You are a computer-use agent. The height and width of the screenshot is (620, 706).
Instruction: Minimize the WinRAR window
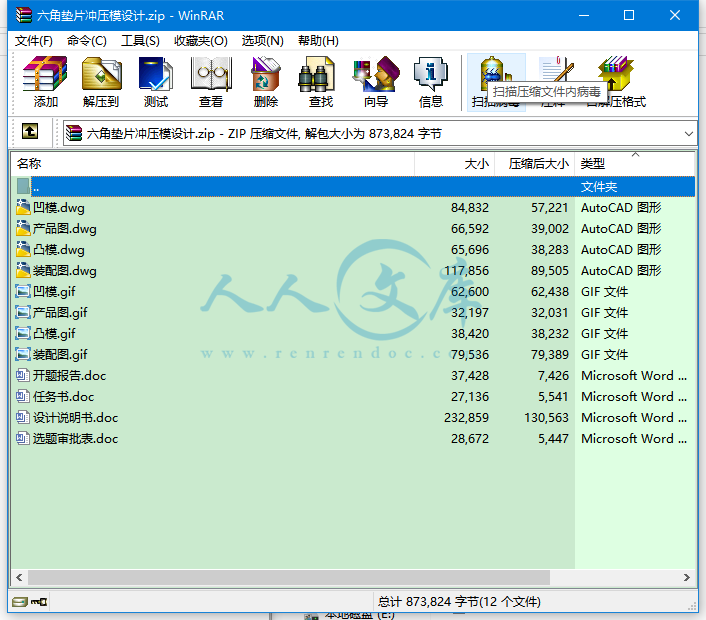pyautogui.click(x=584, y=15)
